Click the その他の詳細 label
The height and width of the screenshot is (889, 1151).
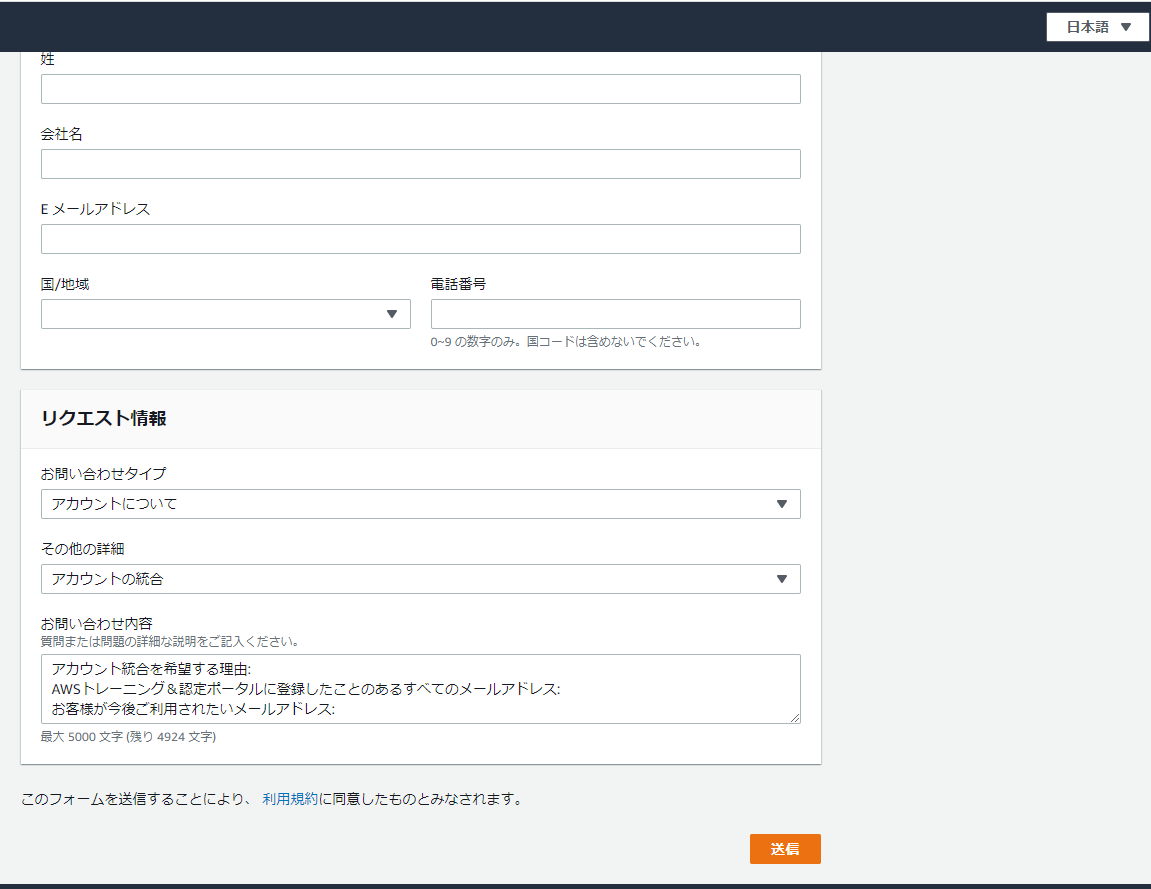82,549
